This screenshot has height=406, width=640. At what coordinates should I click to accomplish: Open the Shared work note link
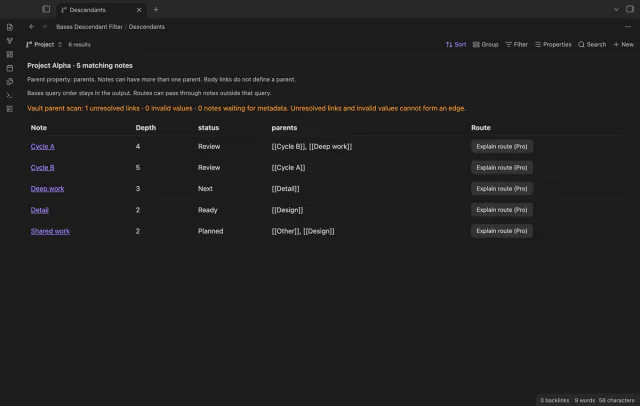point(50,231)
